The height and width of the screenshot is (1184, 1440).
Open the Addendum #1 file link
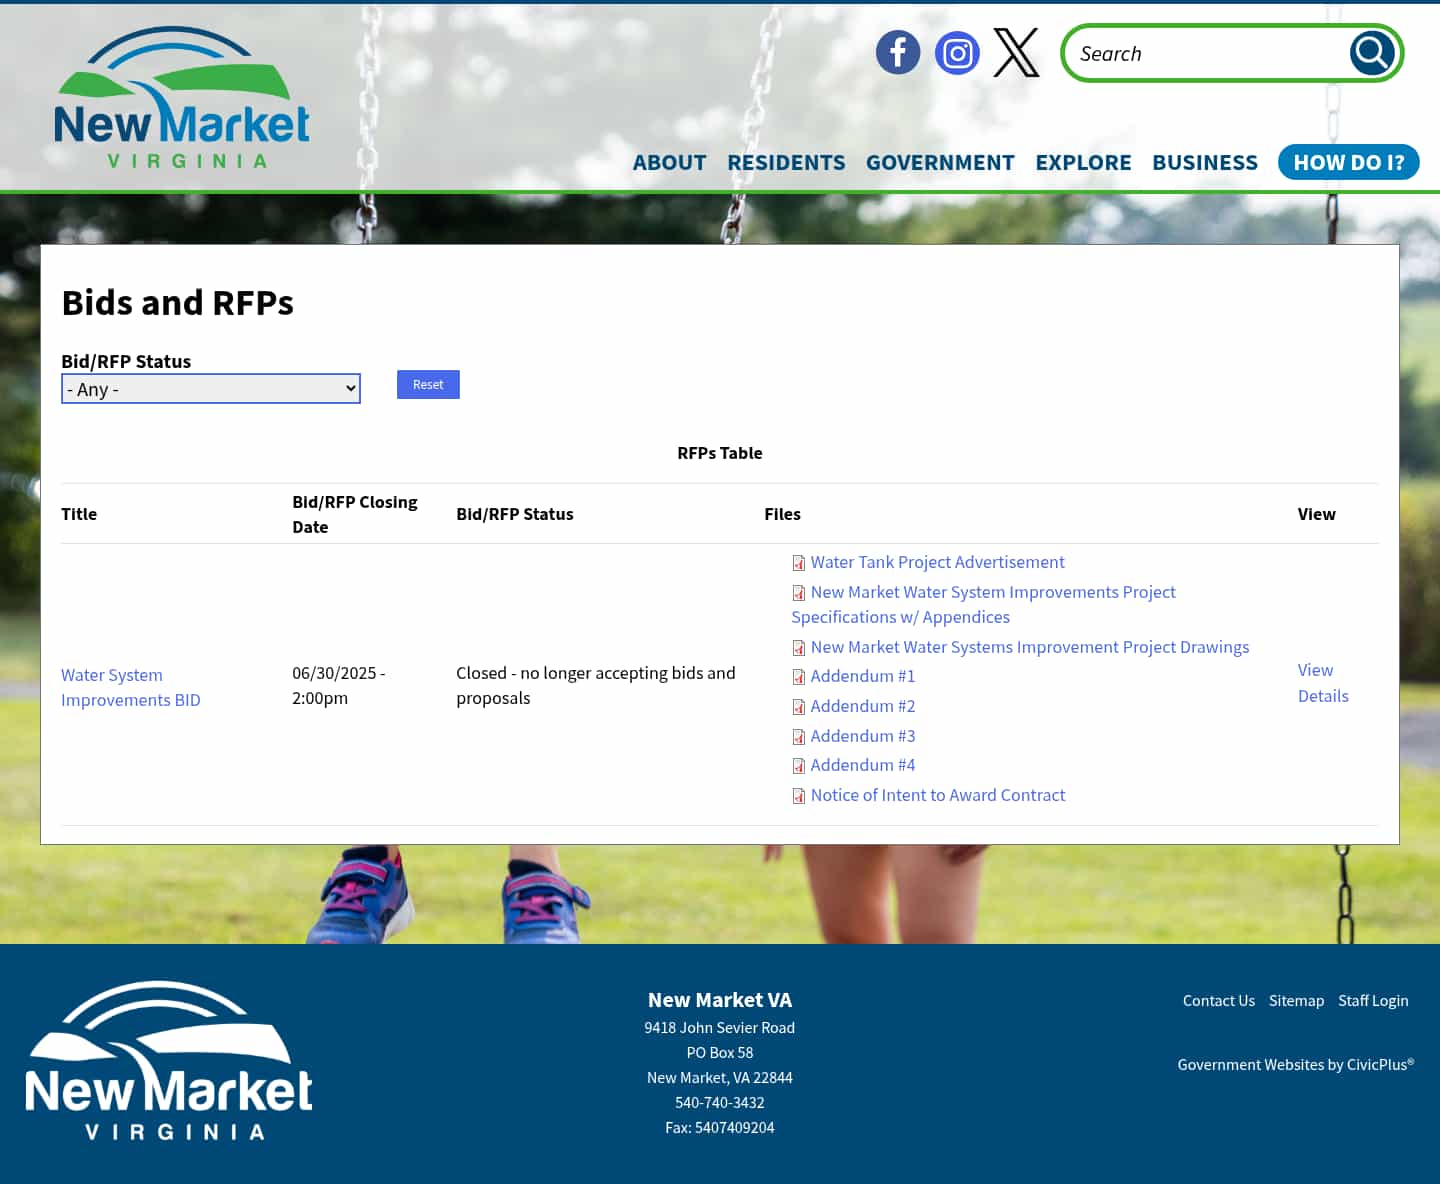pos(863,676)
